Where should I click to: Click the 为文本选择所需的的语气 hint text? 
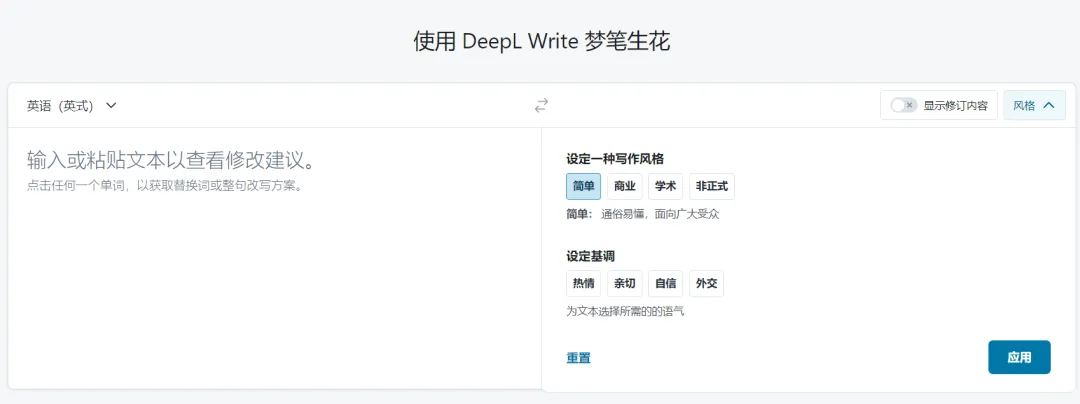tap(625, 312)
